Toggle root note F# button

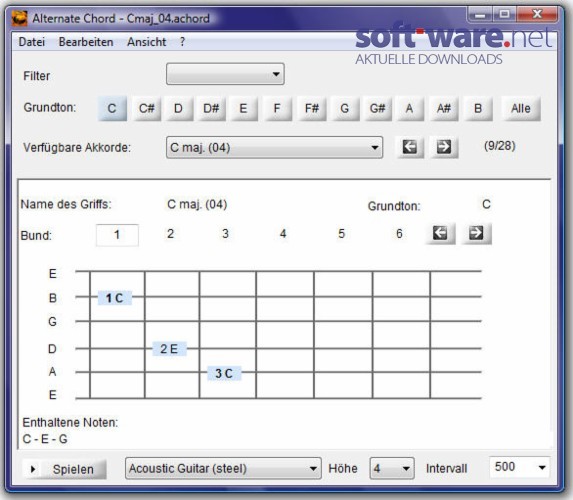pyautogui.click(x=312, y=108)
